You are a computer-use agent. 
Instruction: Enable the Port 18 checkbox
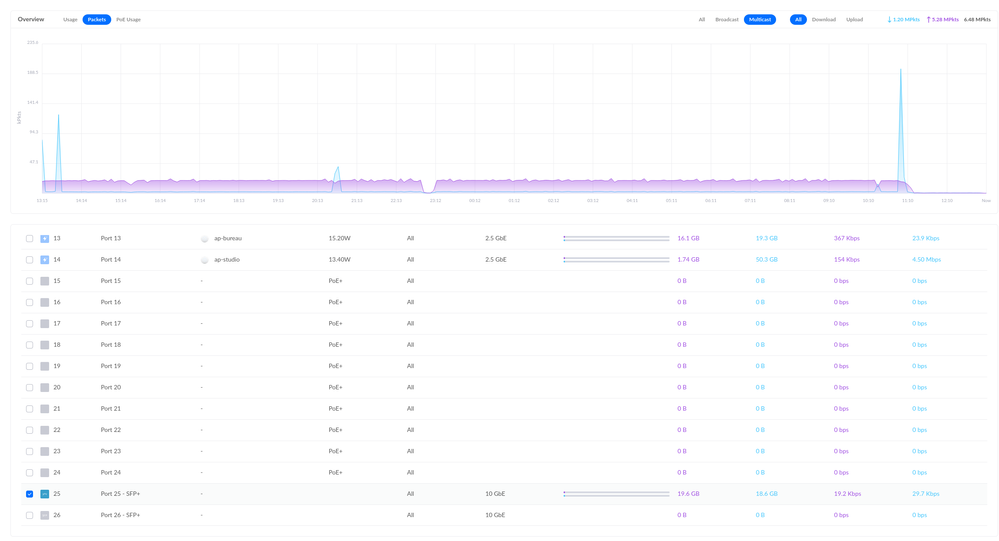(x=29, y=345)
